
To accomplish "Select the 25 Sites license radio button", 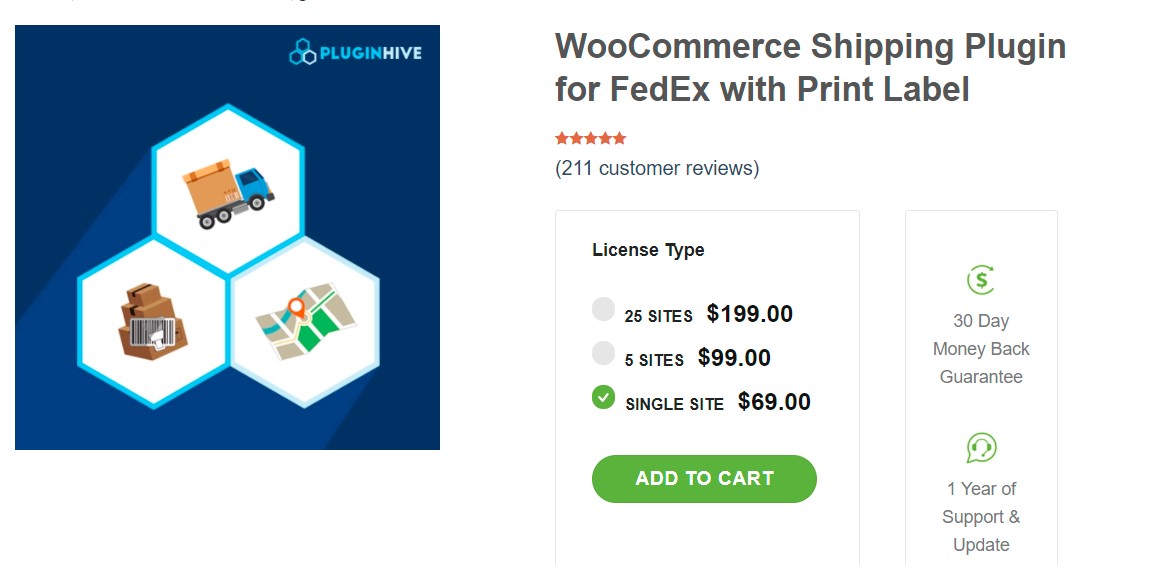I will tap(603, 309).
